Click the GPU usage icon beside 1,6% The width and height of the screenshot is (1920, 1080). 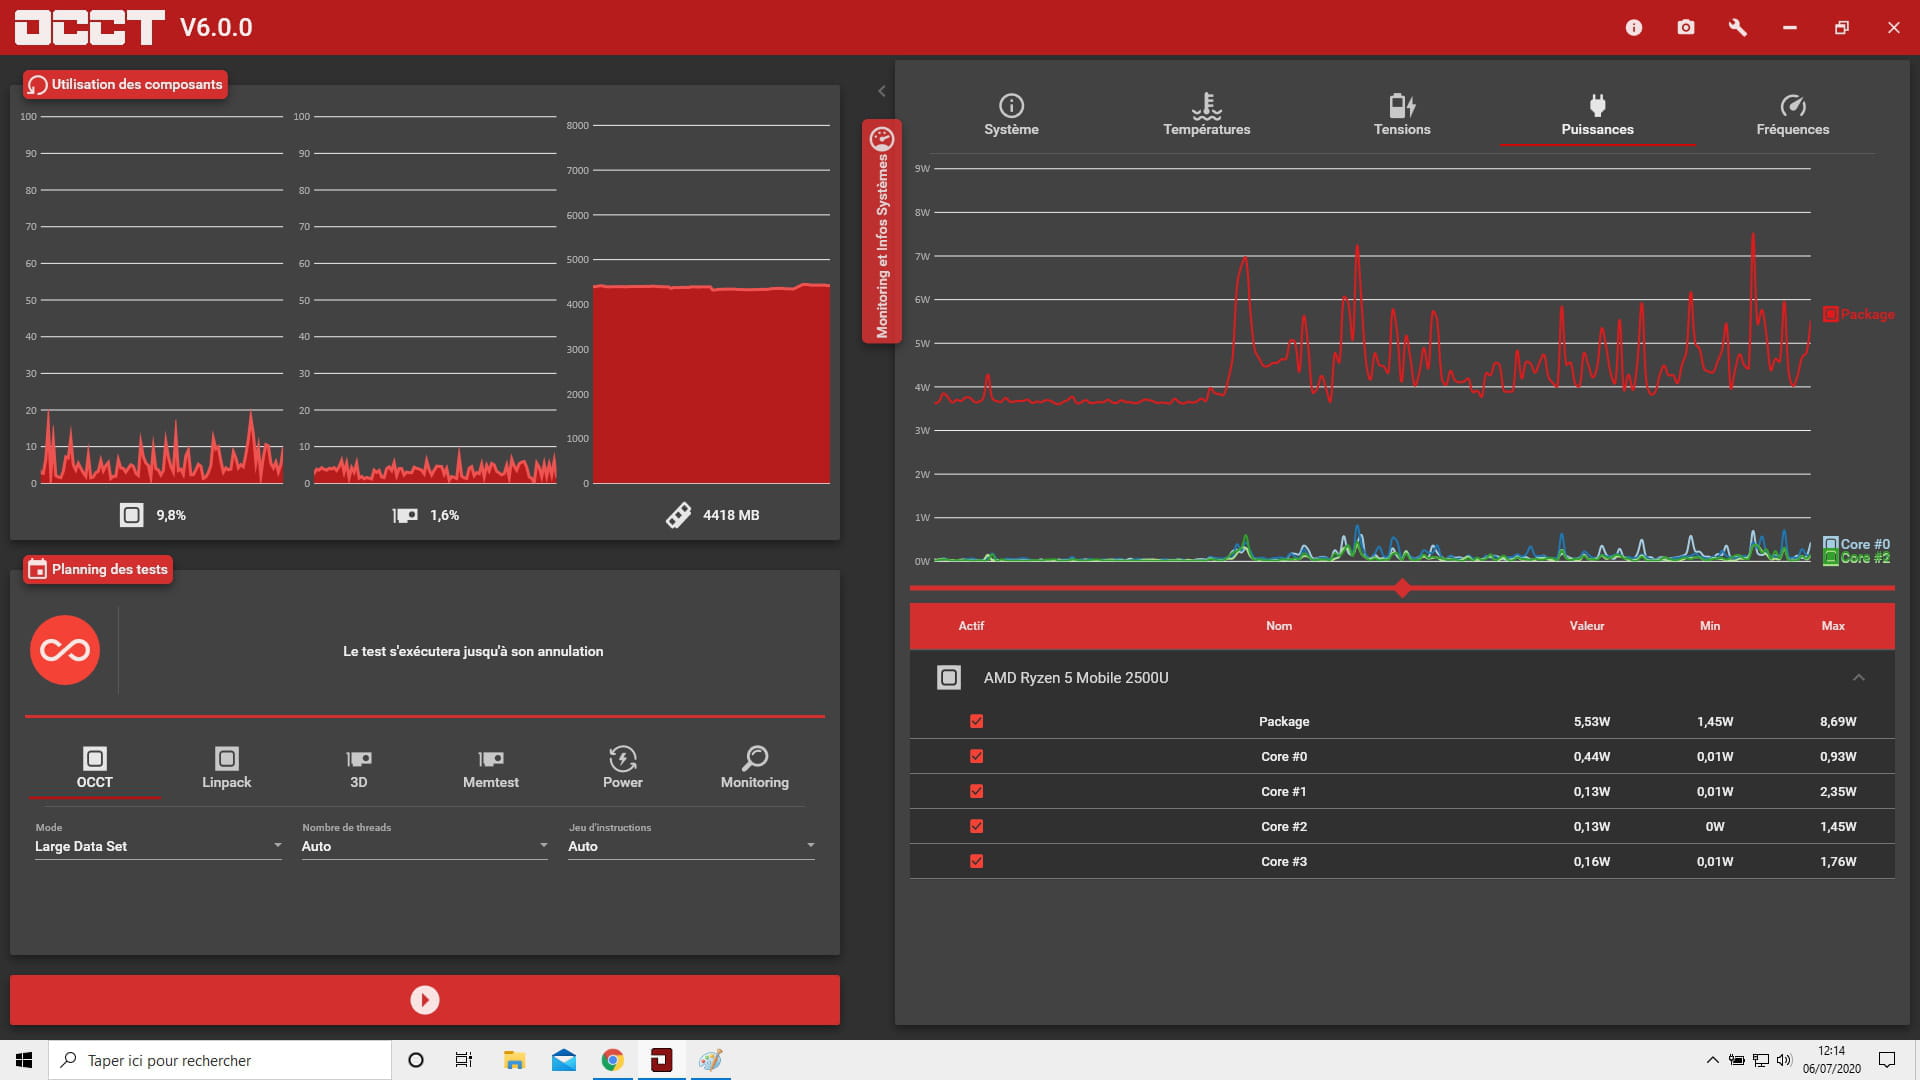[404, 515]
